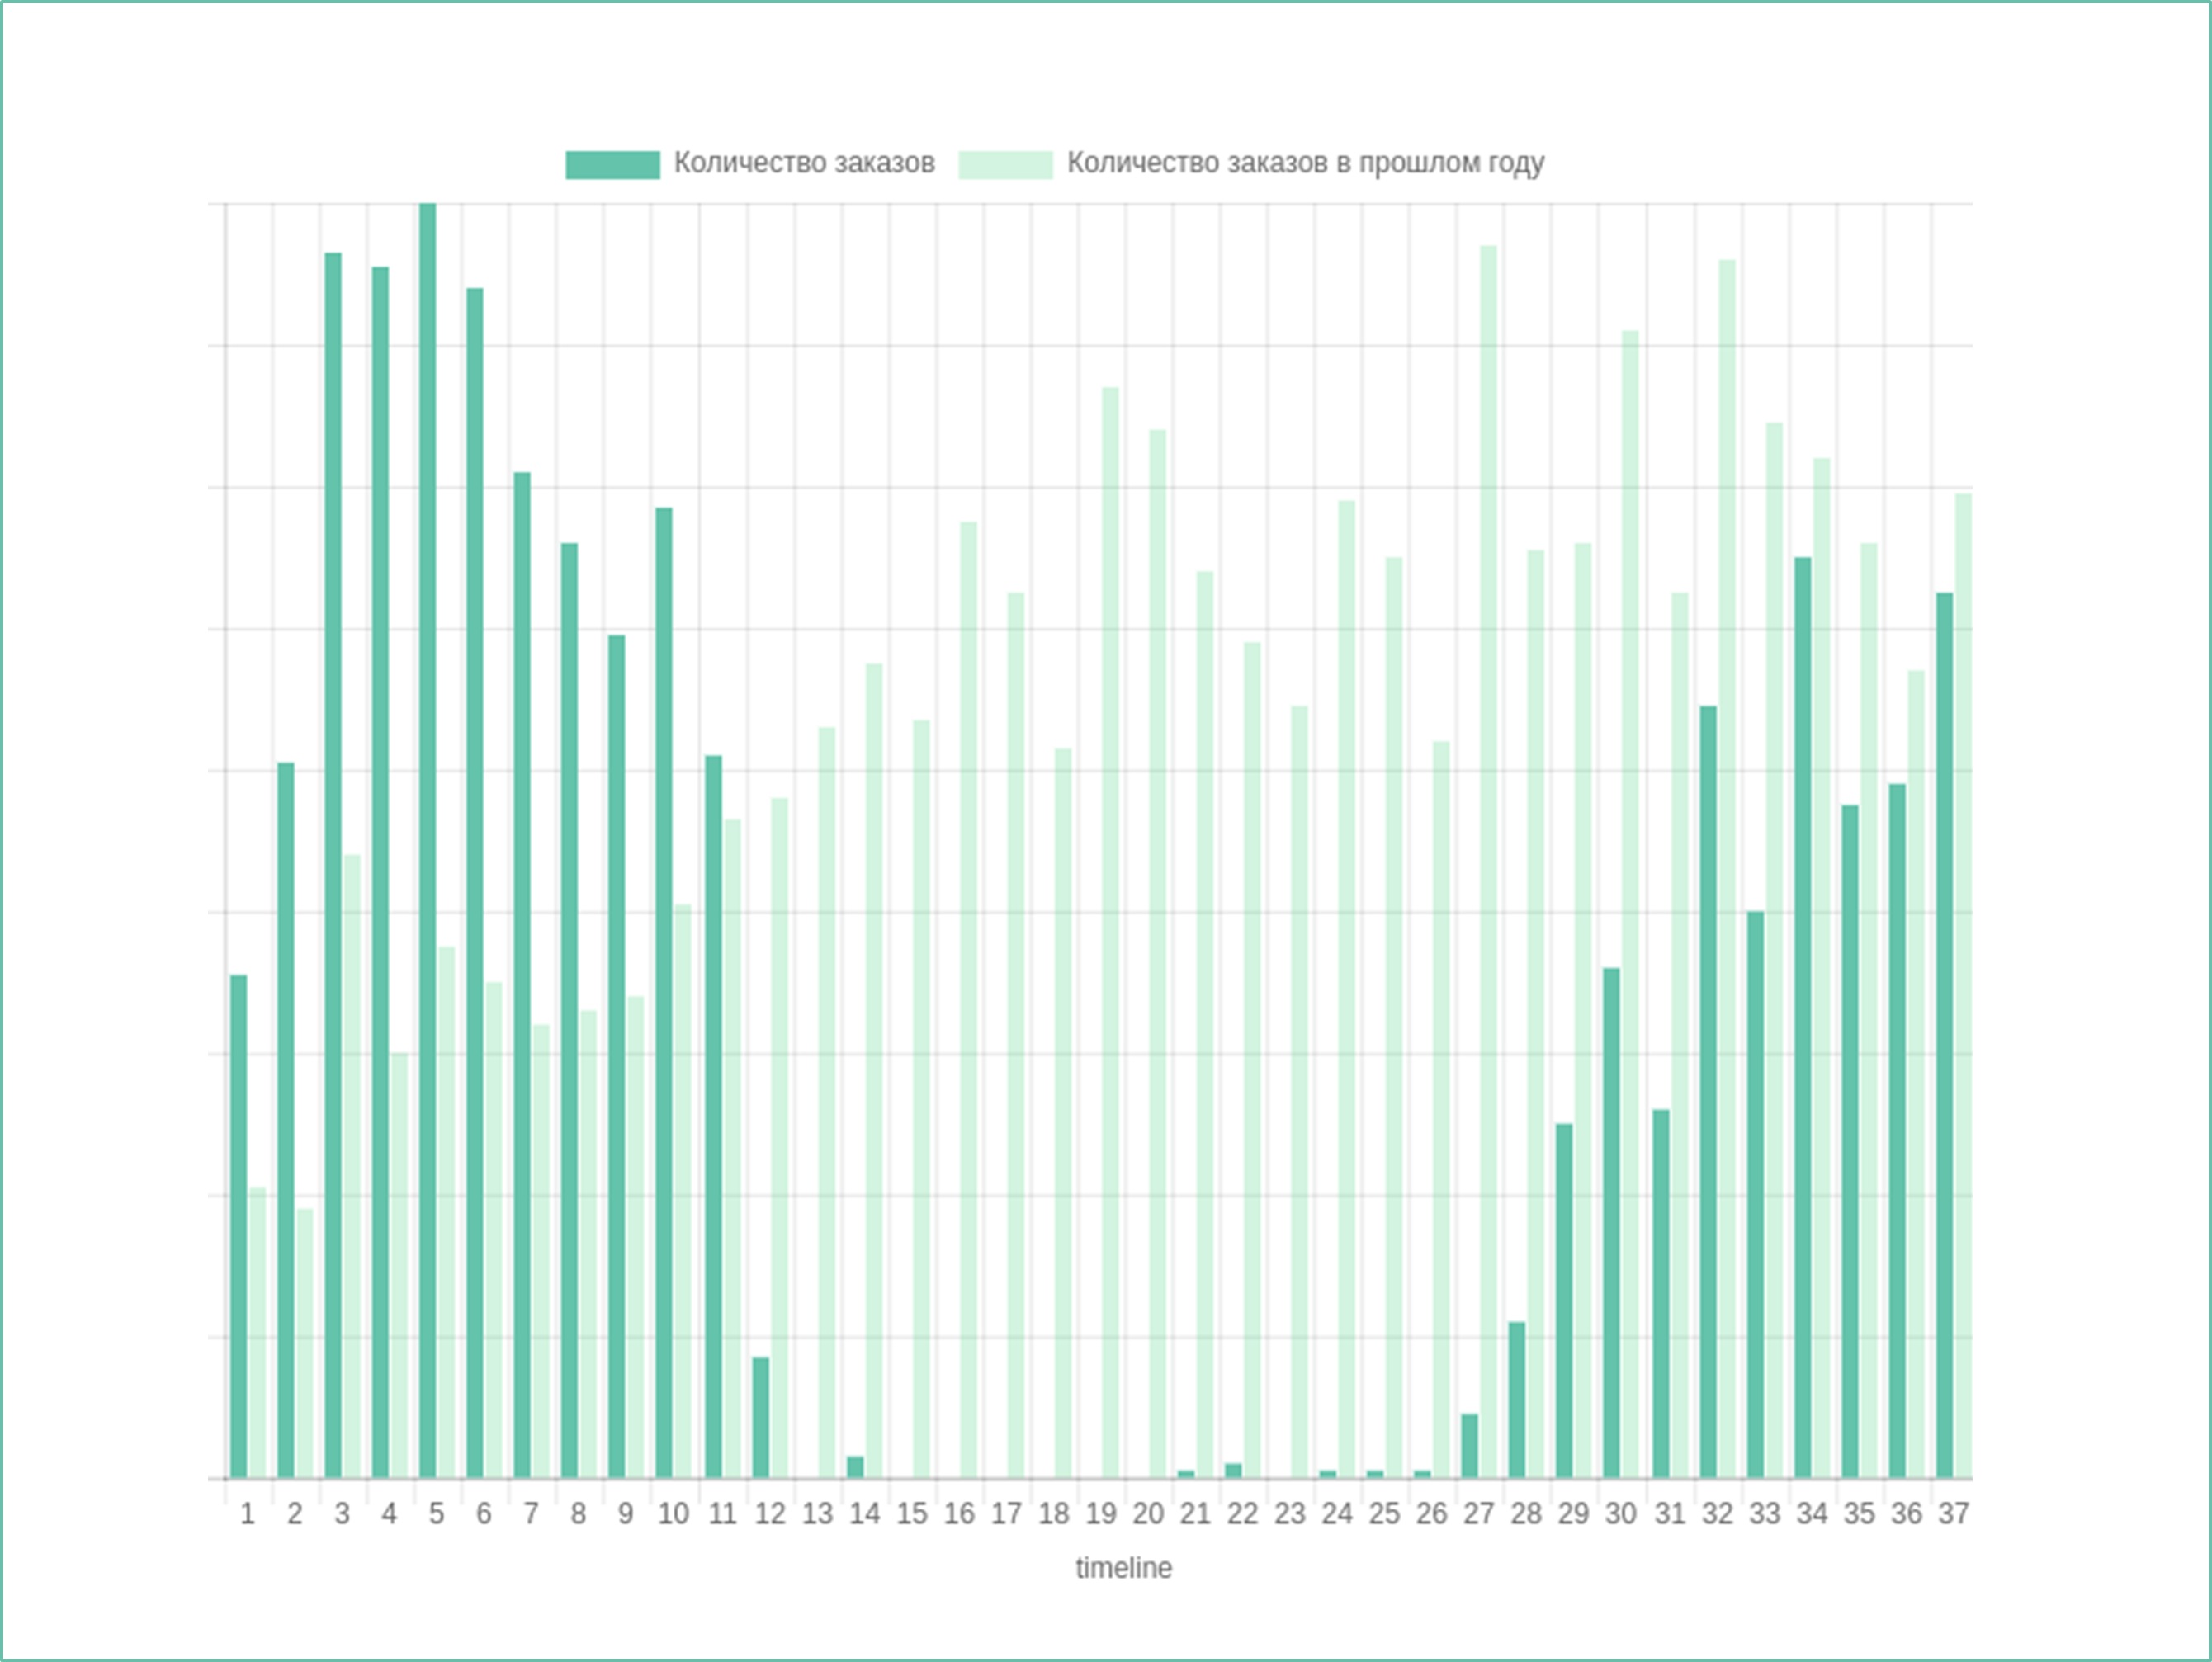The width and height of the screenshot is (2212, 1662).
Task: Click the dark bar at timeline 37
Action: (1944, 1035)
